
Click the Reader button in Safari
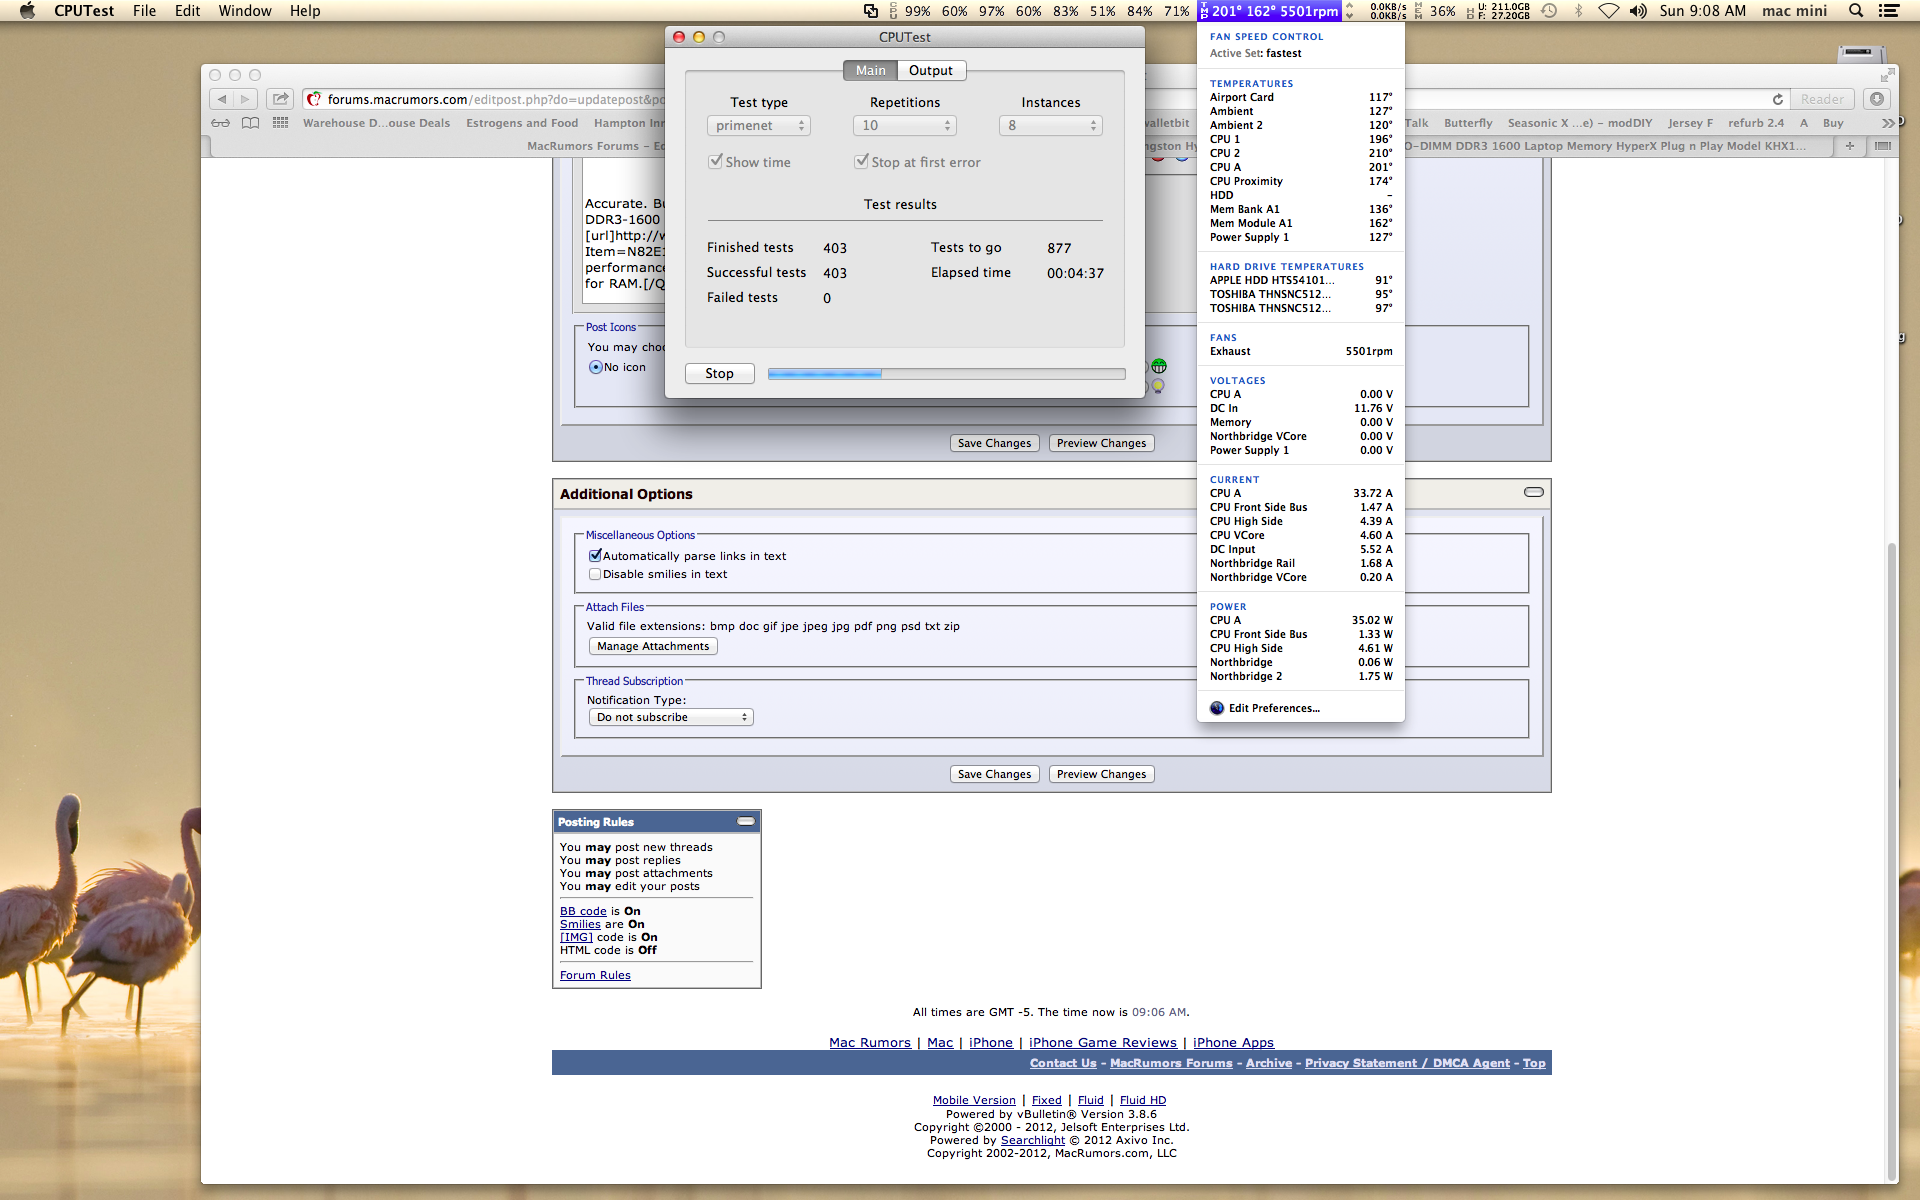click(x=1822, y=99)
